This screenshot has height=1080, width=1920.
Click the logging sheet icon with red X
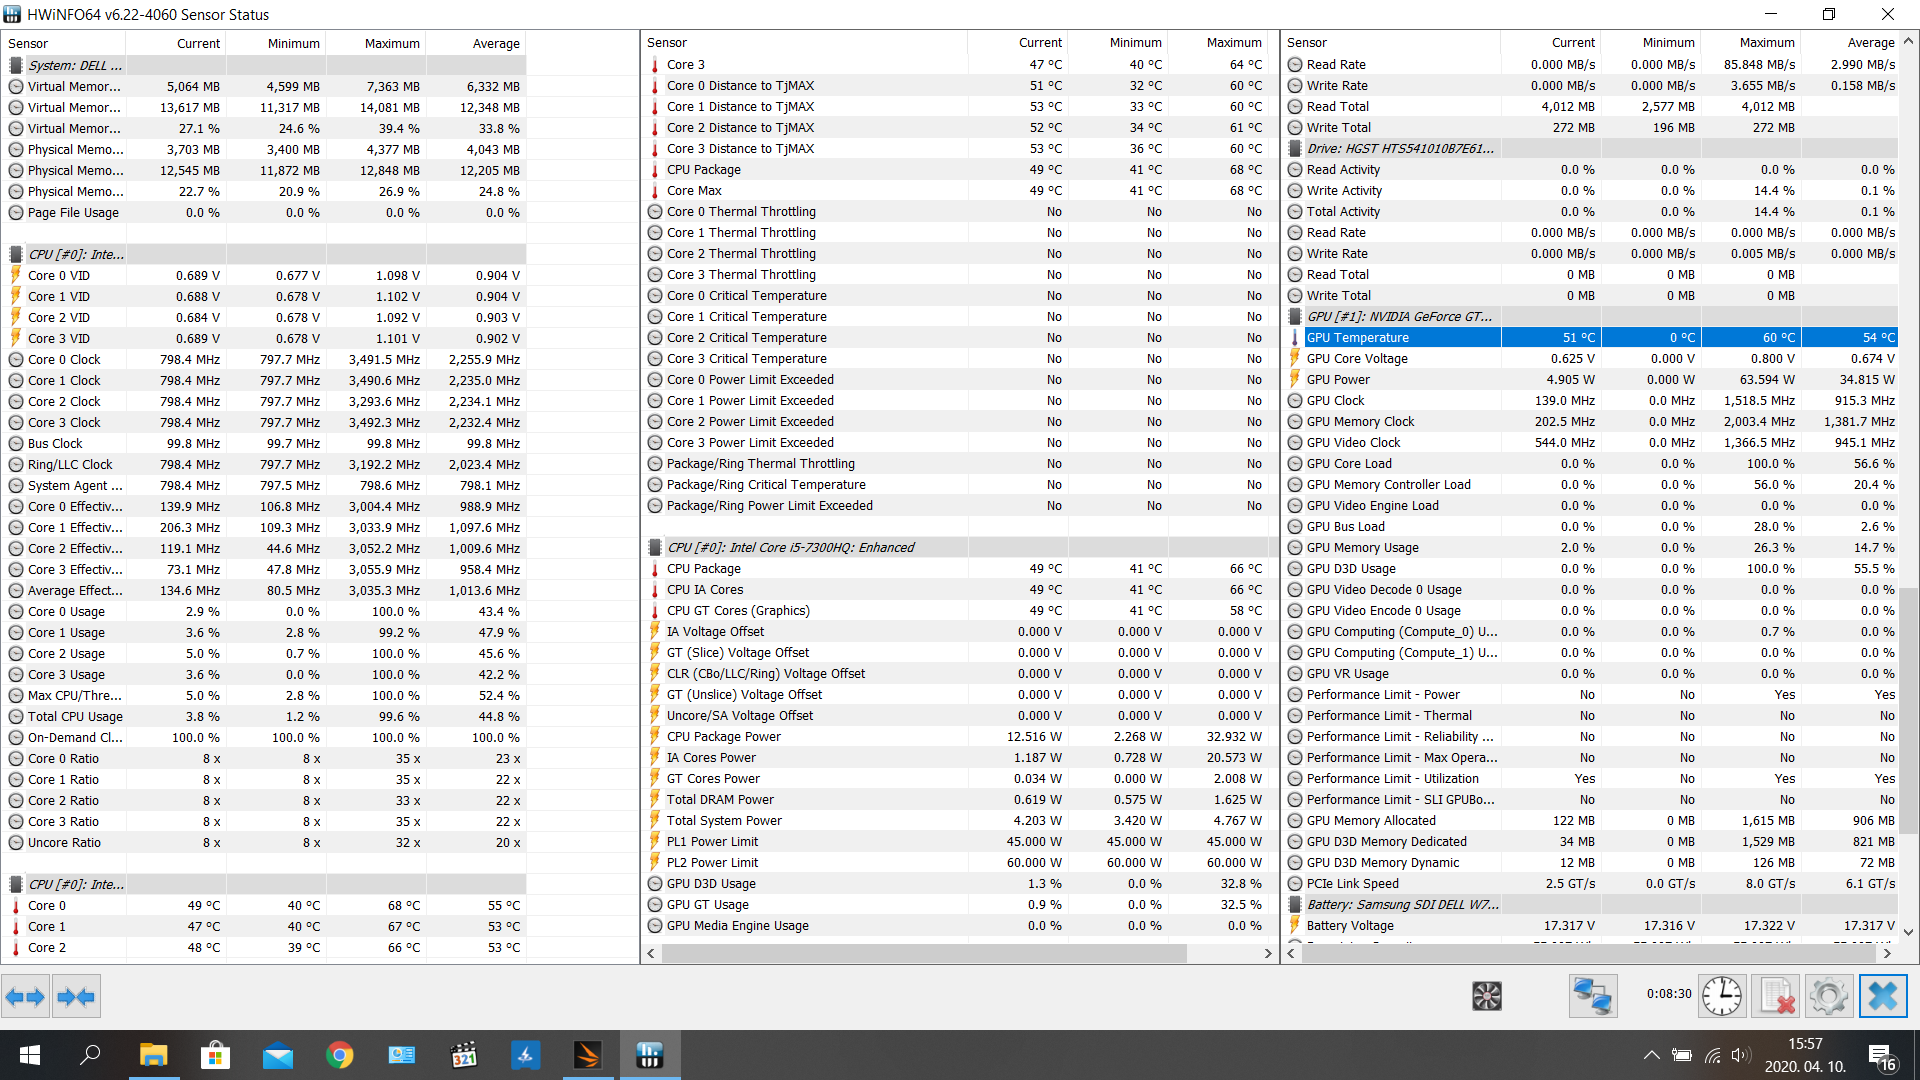point(1776,996)
